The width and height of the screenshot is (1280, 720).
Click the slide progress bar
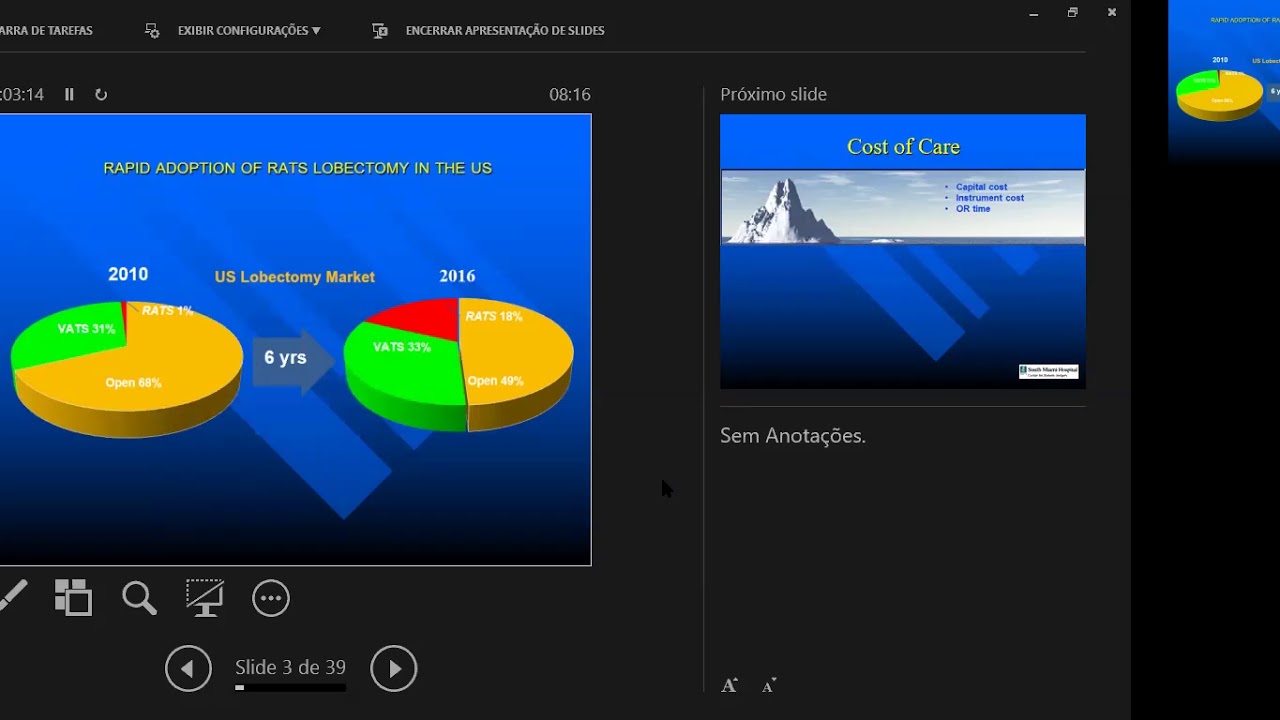pyautogui.click(x=290, y=688)
